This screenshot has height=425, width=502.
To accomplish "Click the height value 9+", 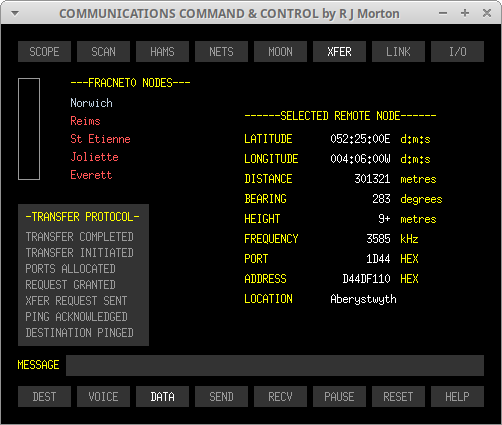I will [x=384, y=219].
